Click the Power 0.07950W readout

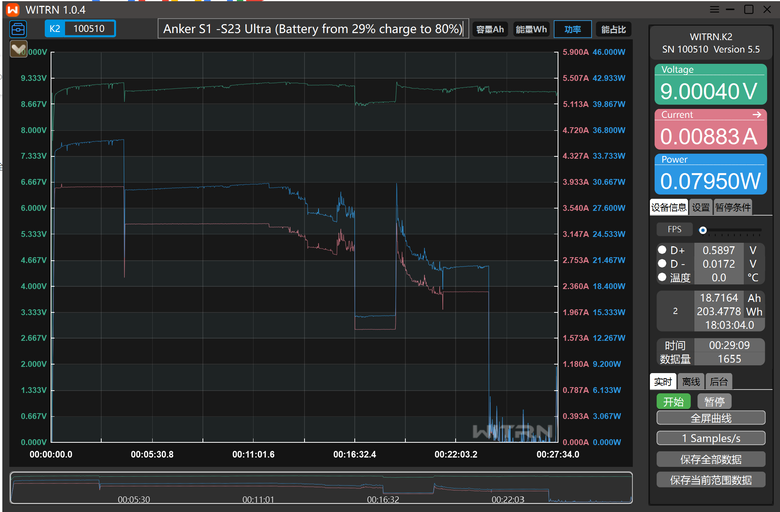710,174
